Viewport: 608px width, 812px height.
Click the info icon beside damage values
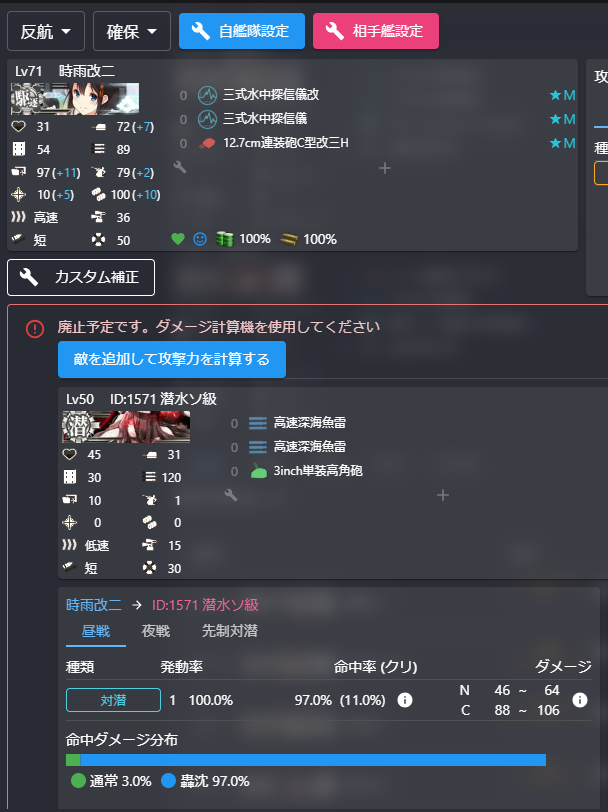[580, 700]
